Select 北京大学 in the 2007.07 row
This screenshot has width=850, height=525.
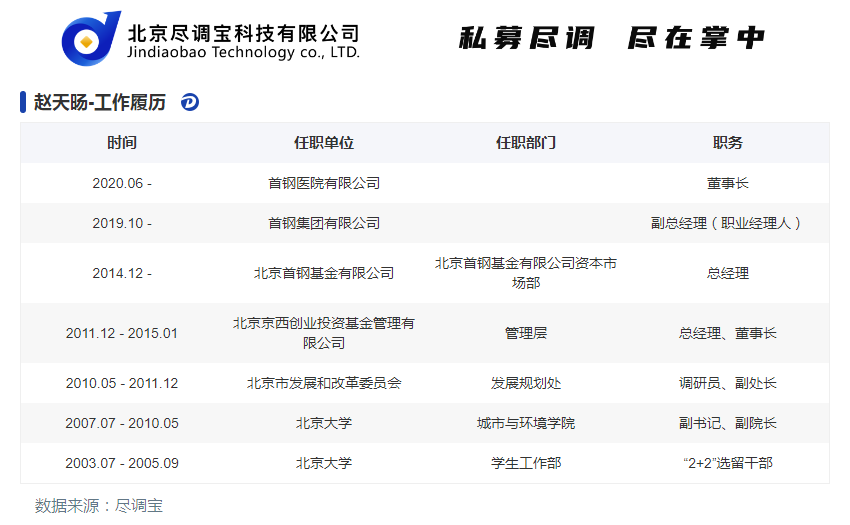tap(324, 423)
